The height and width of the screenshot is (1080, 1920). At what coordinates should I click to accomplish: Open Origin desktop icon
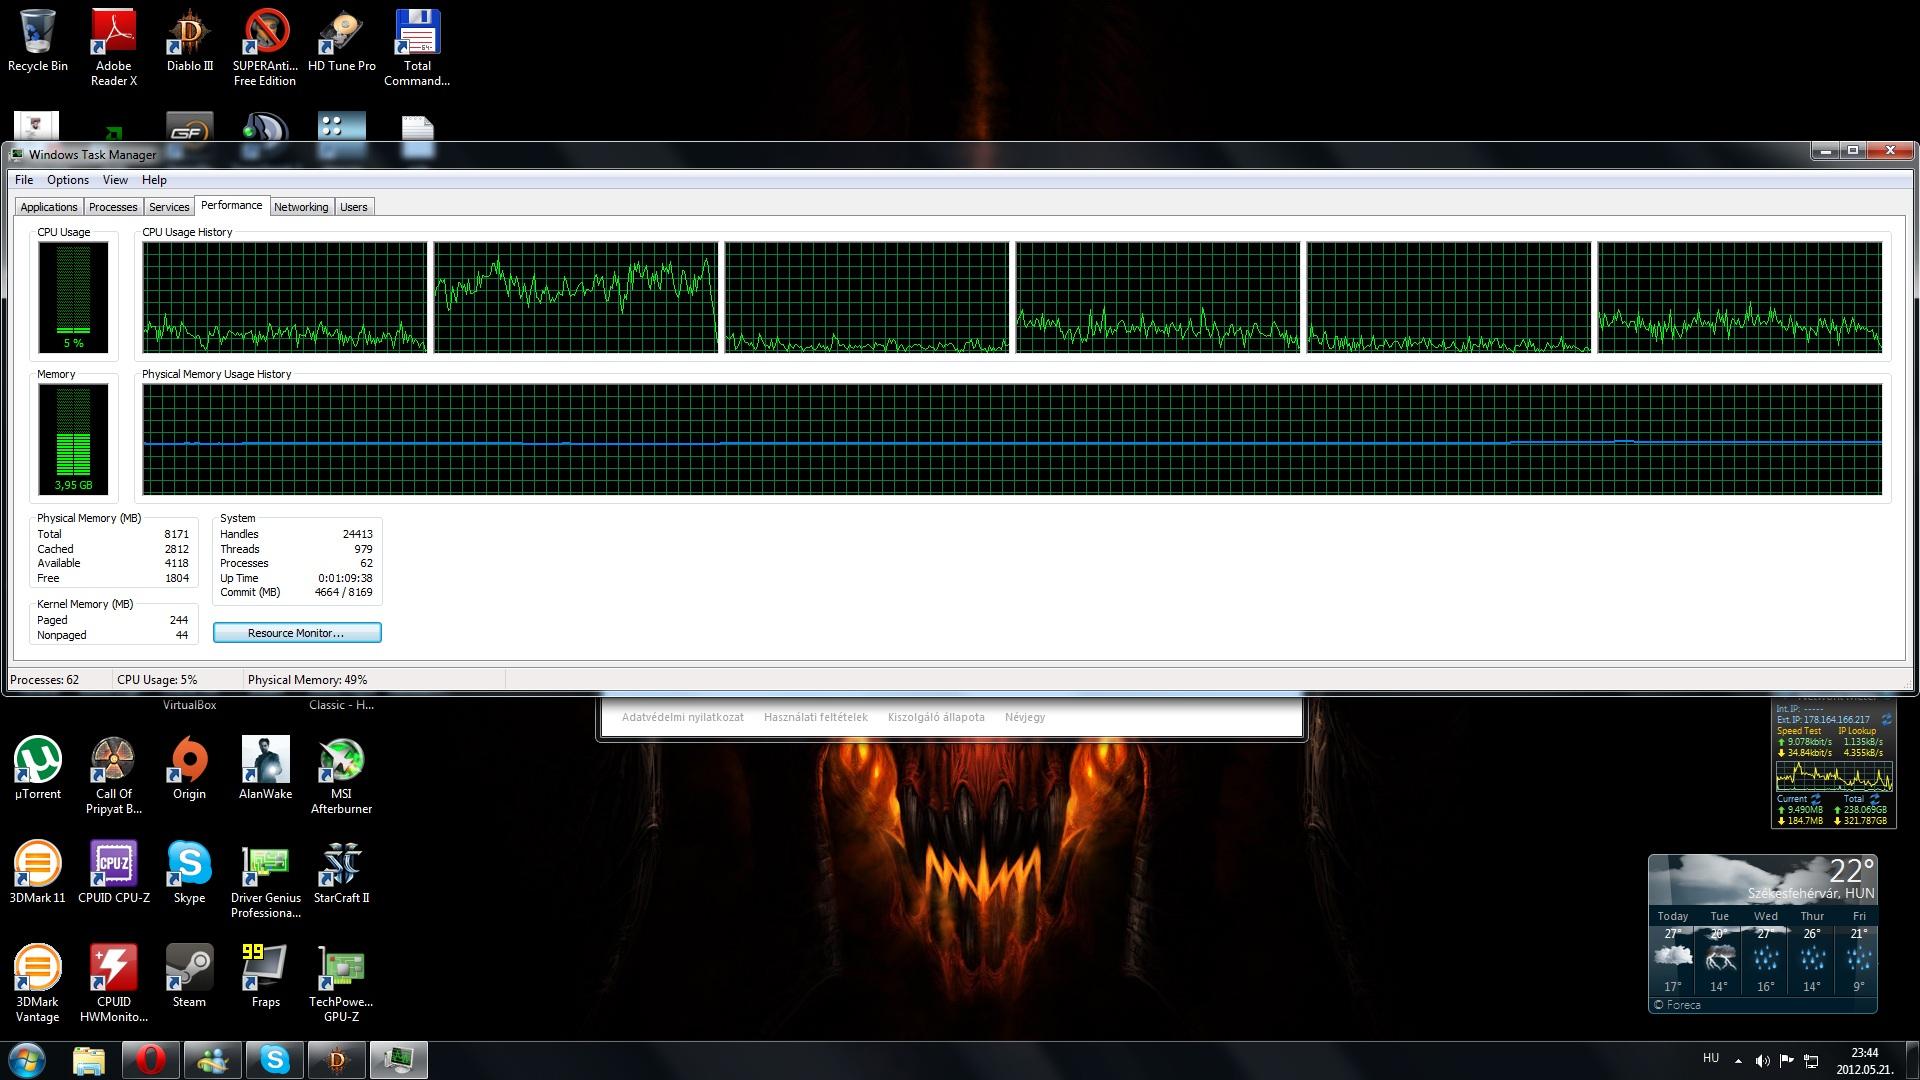click(x=189, y=769)
